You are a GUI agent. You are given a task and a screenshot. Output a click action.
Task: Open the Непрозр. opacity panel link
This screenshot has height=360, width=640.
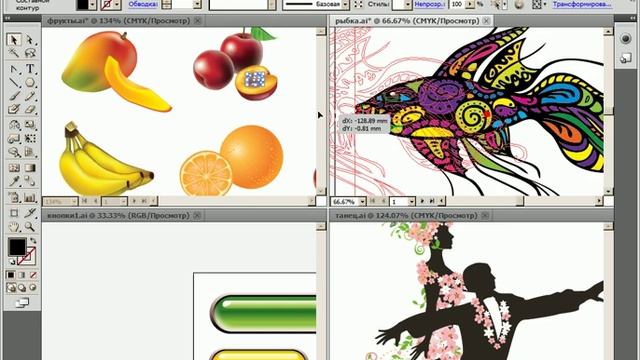pyautogui.click(x=429, y=4)
